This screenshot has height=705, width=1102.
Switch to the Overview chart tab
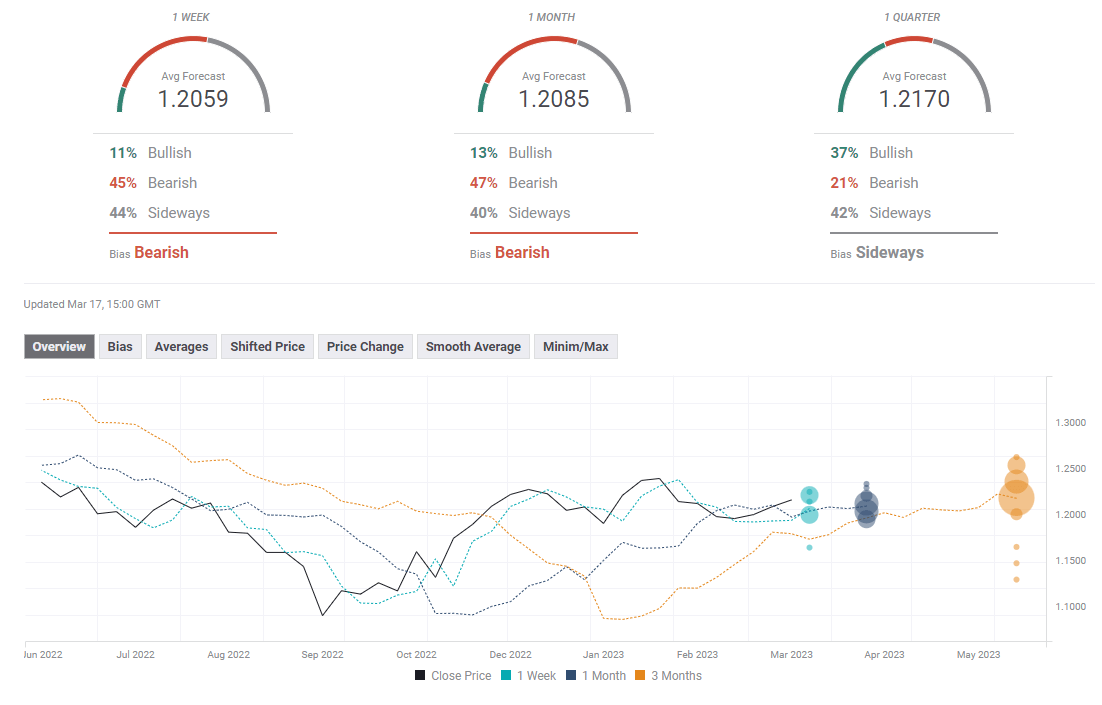click(x=59, y=347)
